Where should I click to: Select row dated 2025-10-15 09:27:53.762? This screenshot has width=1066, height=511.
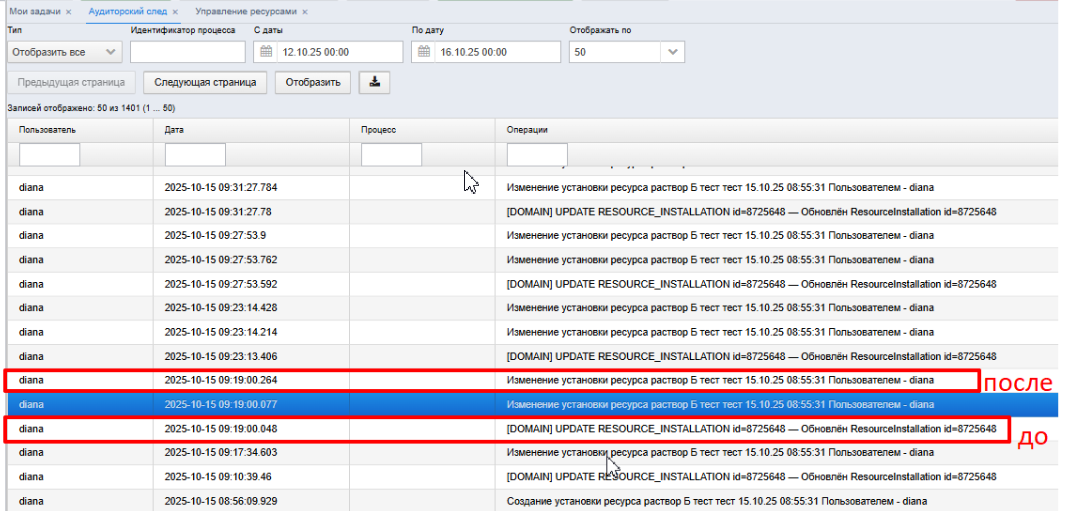[x=533, y=260]
